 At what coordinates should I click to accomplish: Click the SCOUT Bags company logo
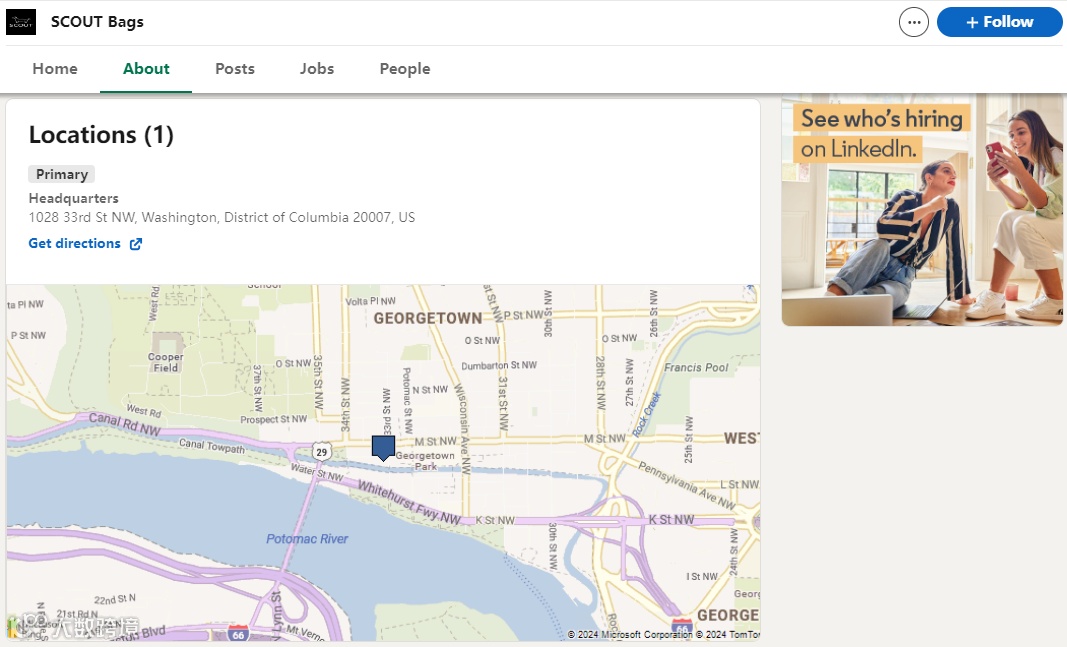[x=20, y=22]
